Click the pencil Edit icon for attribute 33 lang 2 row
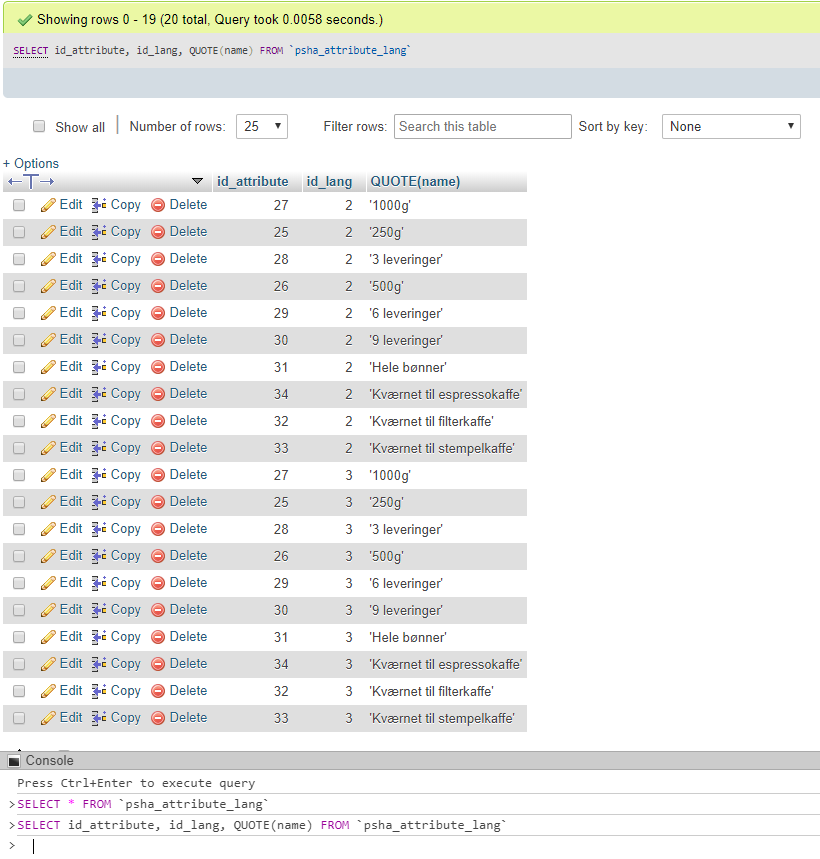This screenshot has height=859, width=820. pos(48,448)
